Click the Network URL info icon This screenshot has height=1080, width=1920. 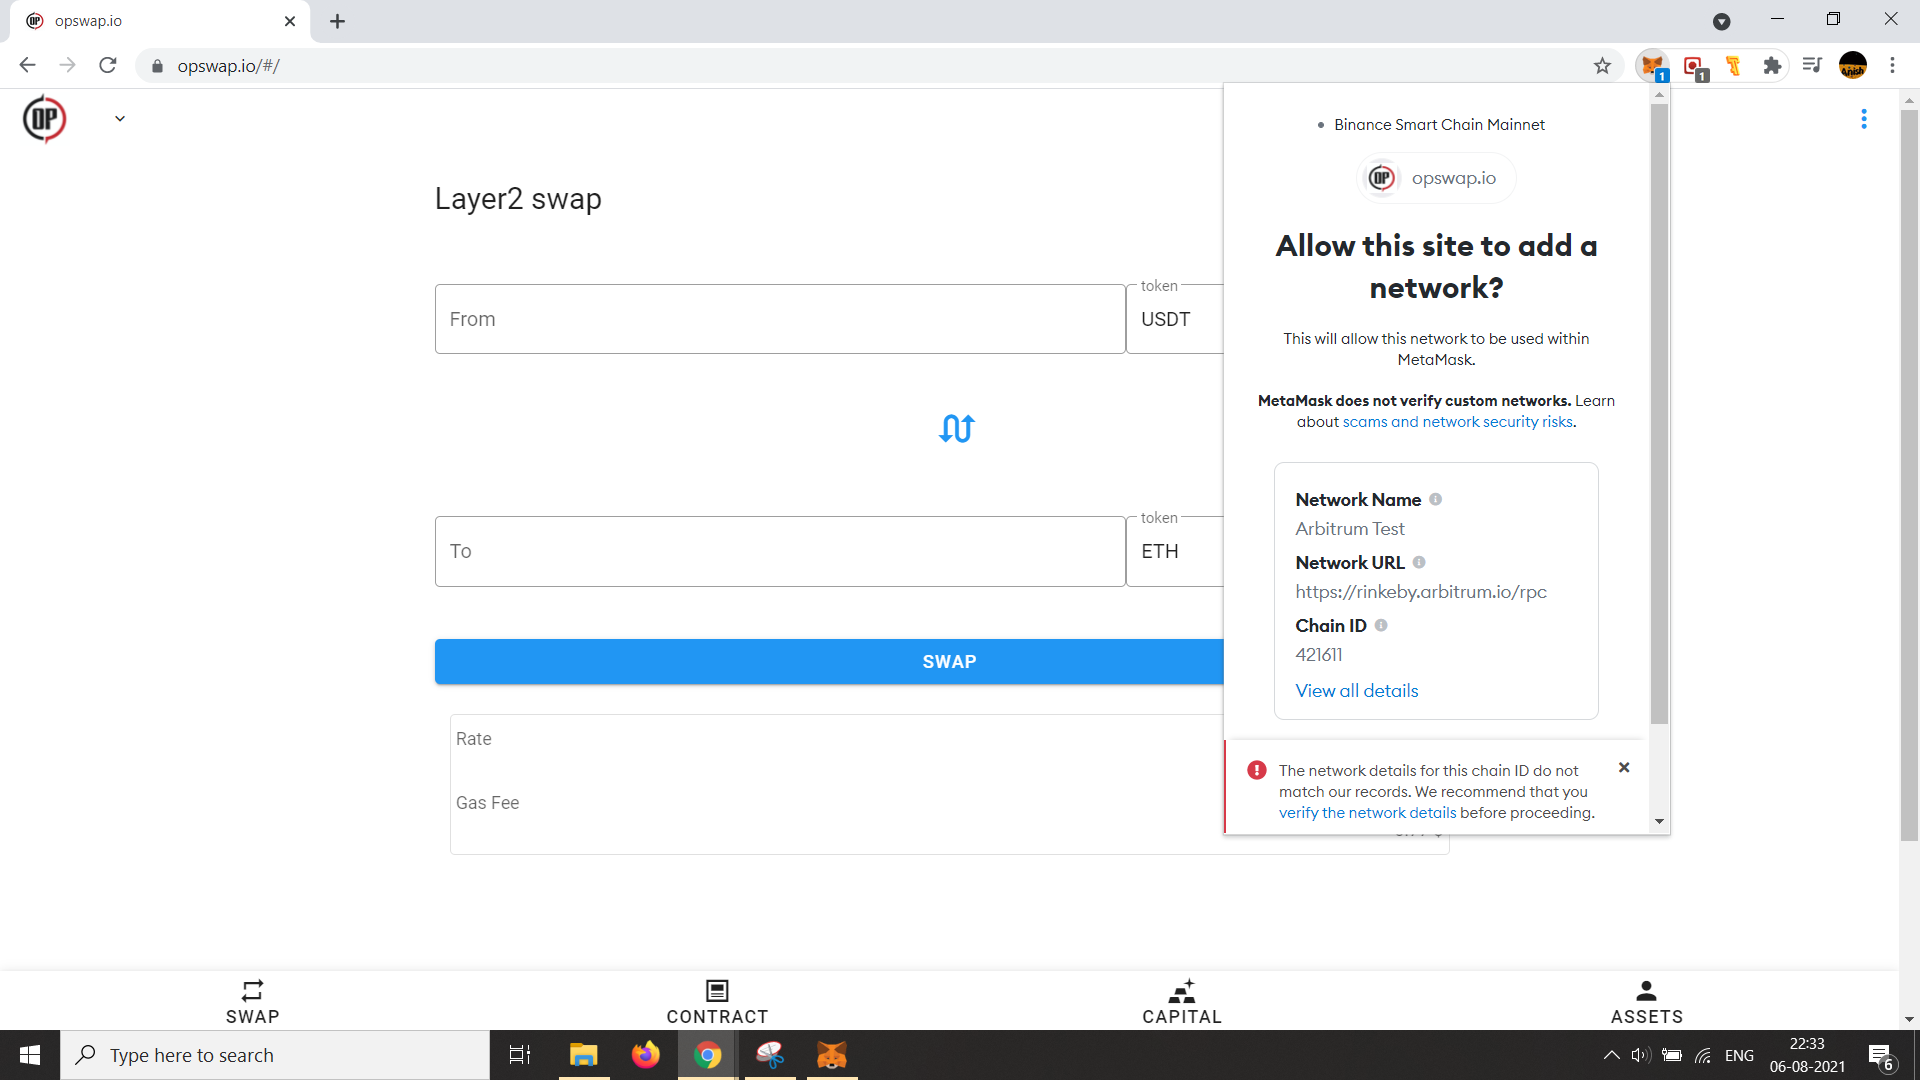[1419, 562]
